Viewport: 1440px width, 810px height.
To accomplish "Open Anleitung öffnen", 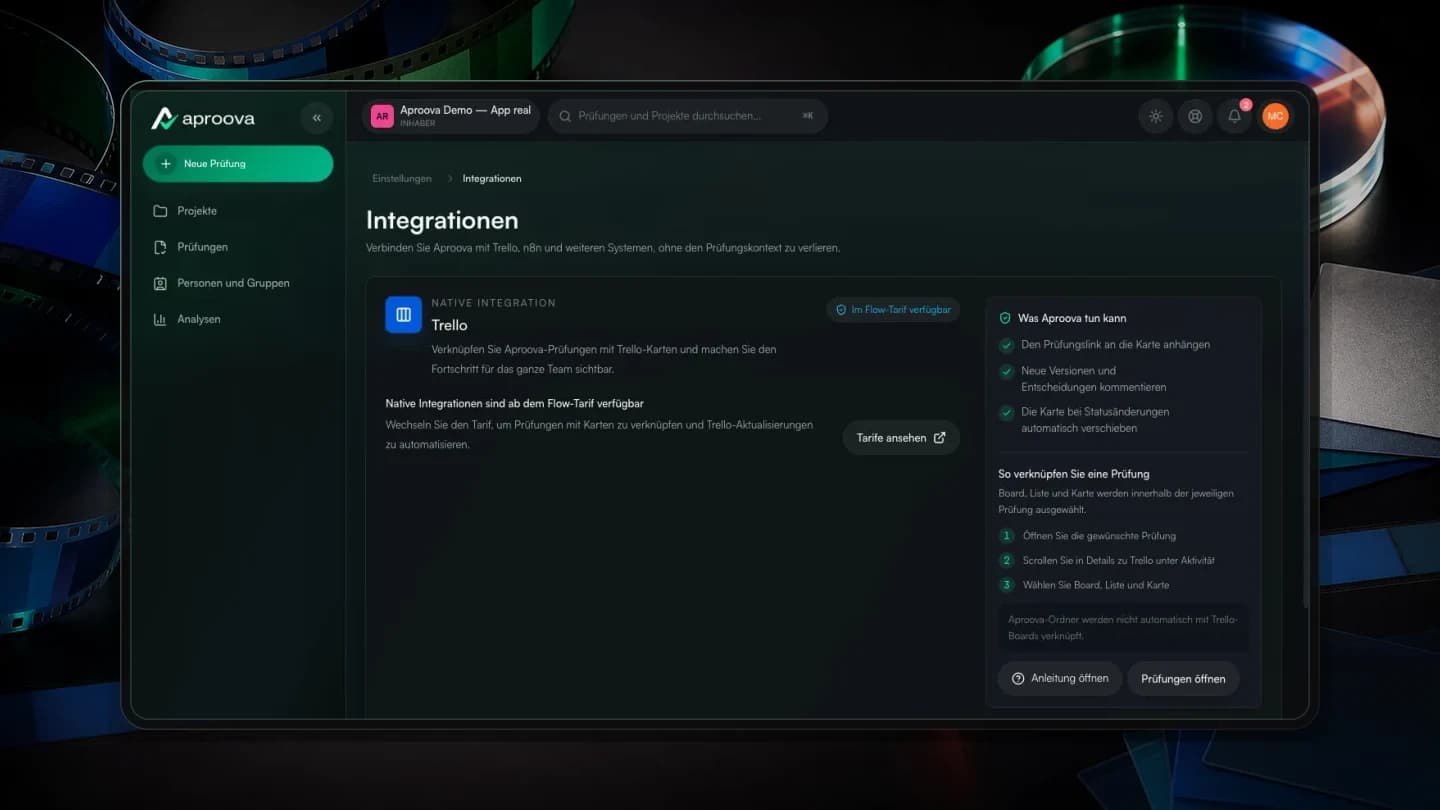I will pyautogui.click(x=1059, y=678).
